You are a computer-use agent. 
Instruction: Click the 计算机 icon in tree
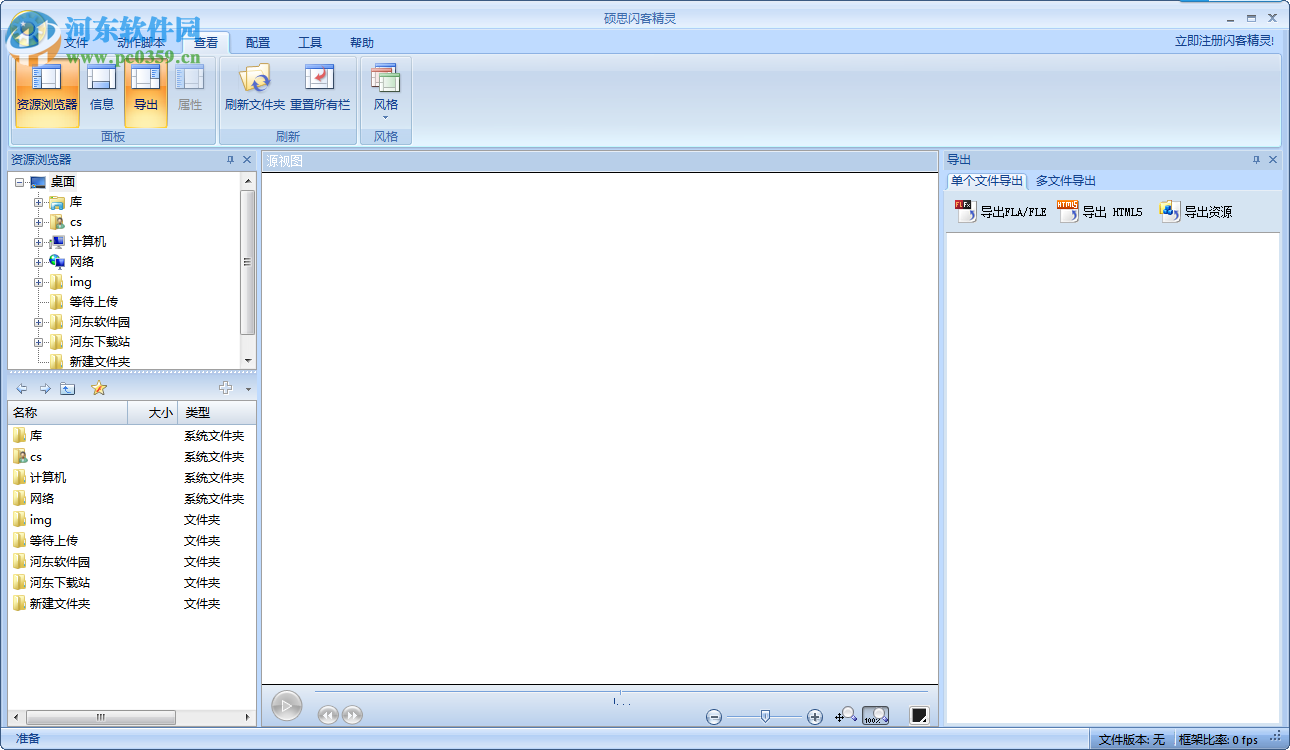pos(57,242)
